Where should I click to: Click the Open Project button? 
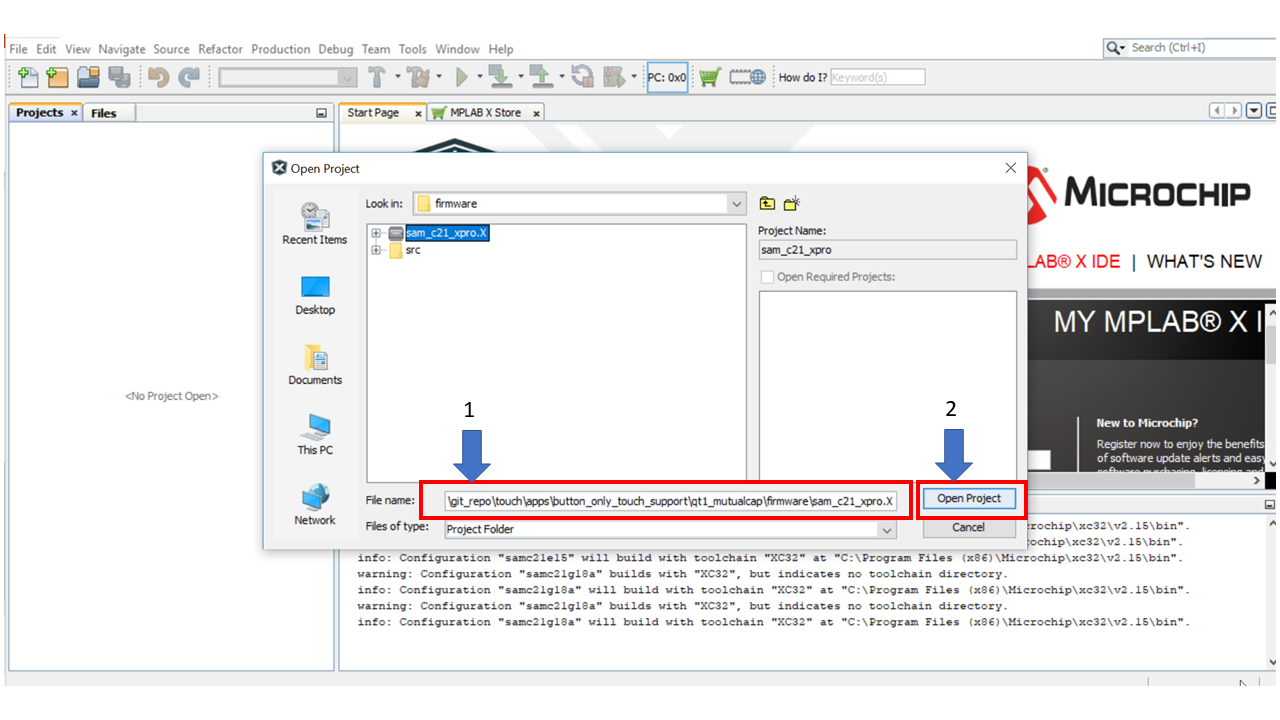click(968, 499)
